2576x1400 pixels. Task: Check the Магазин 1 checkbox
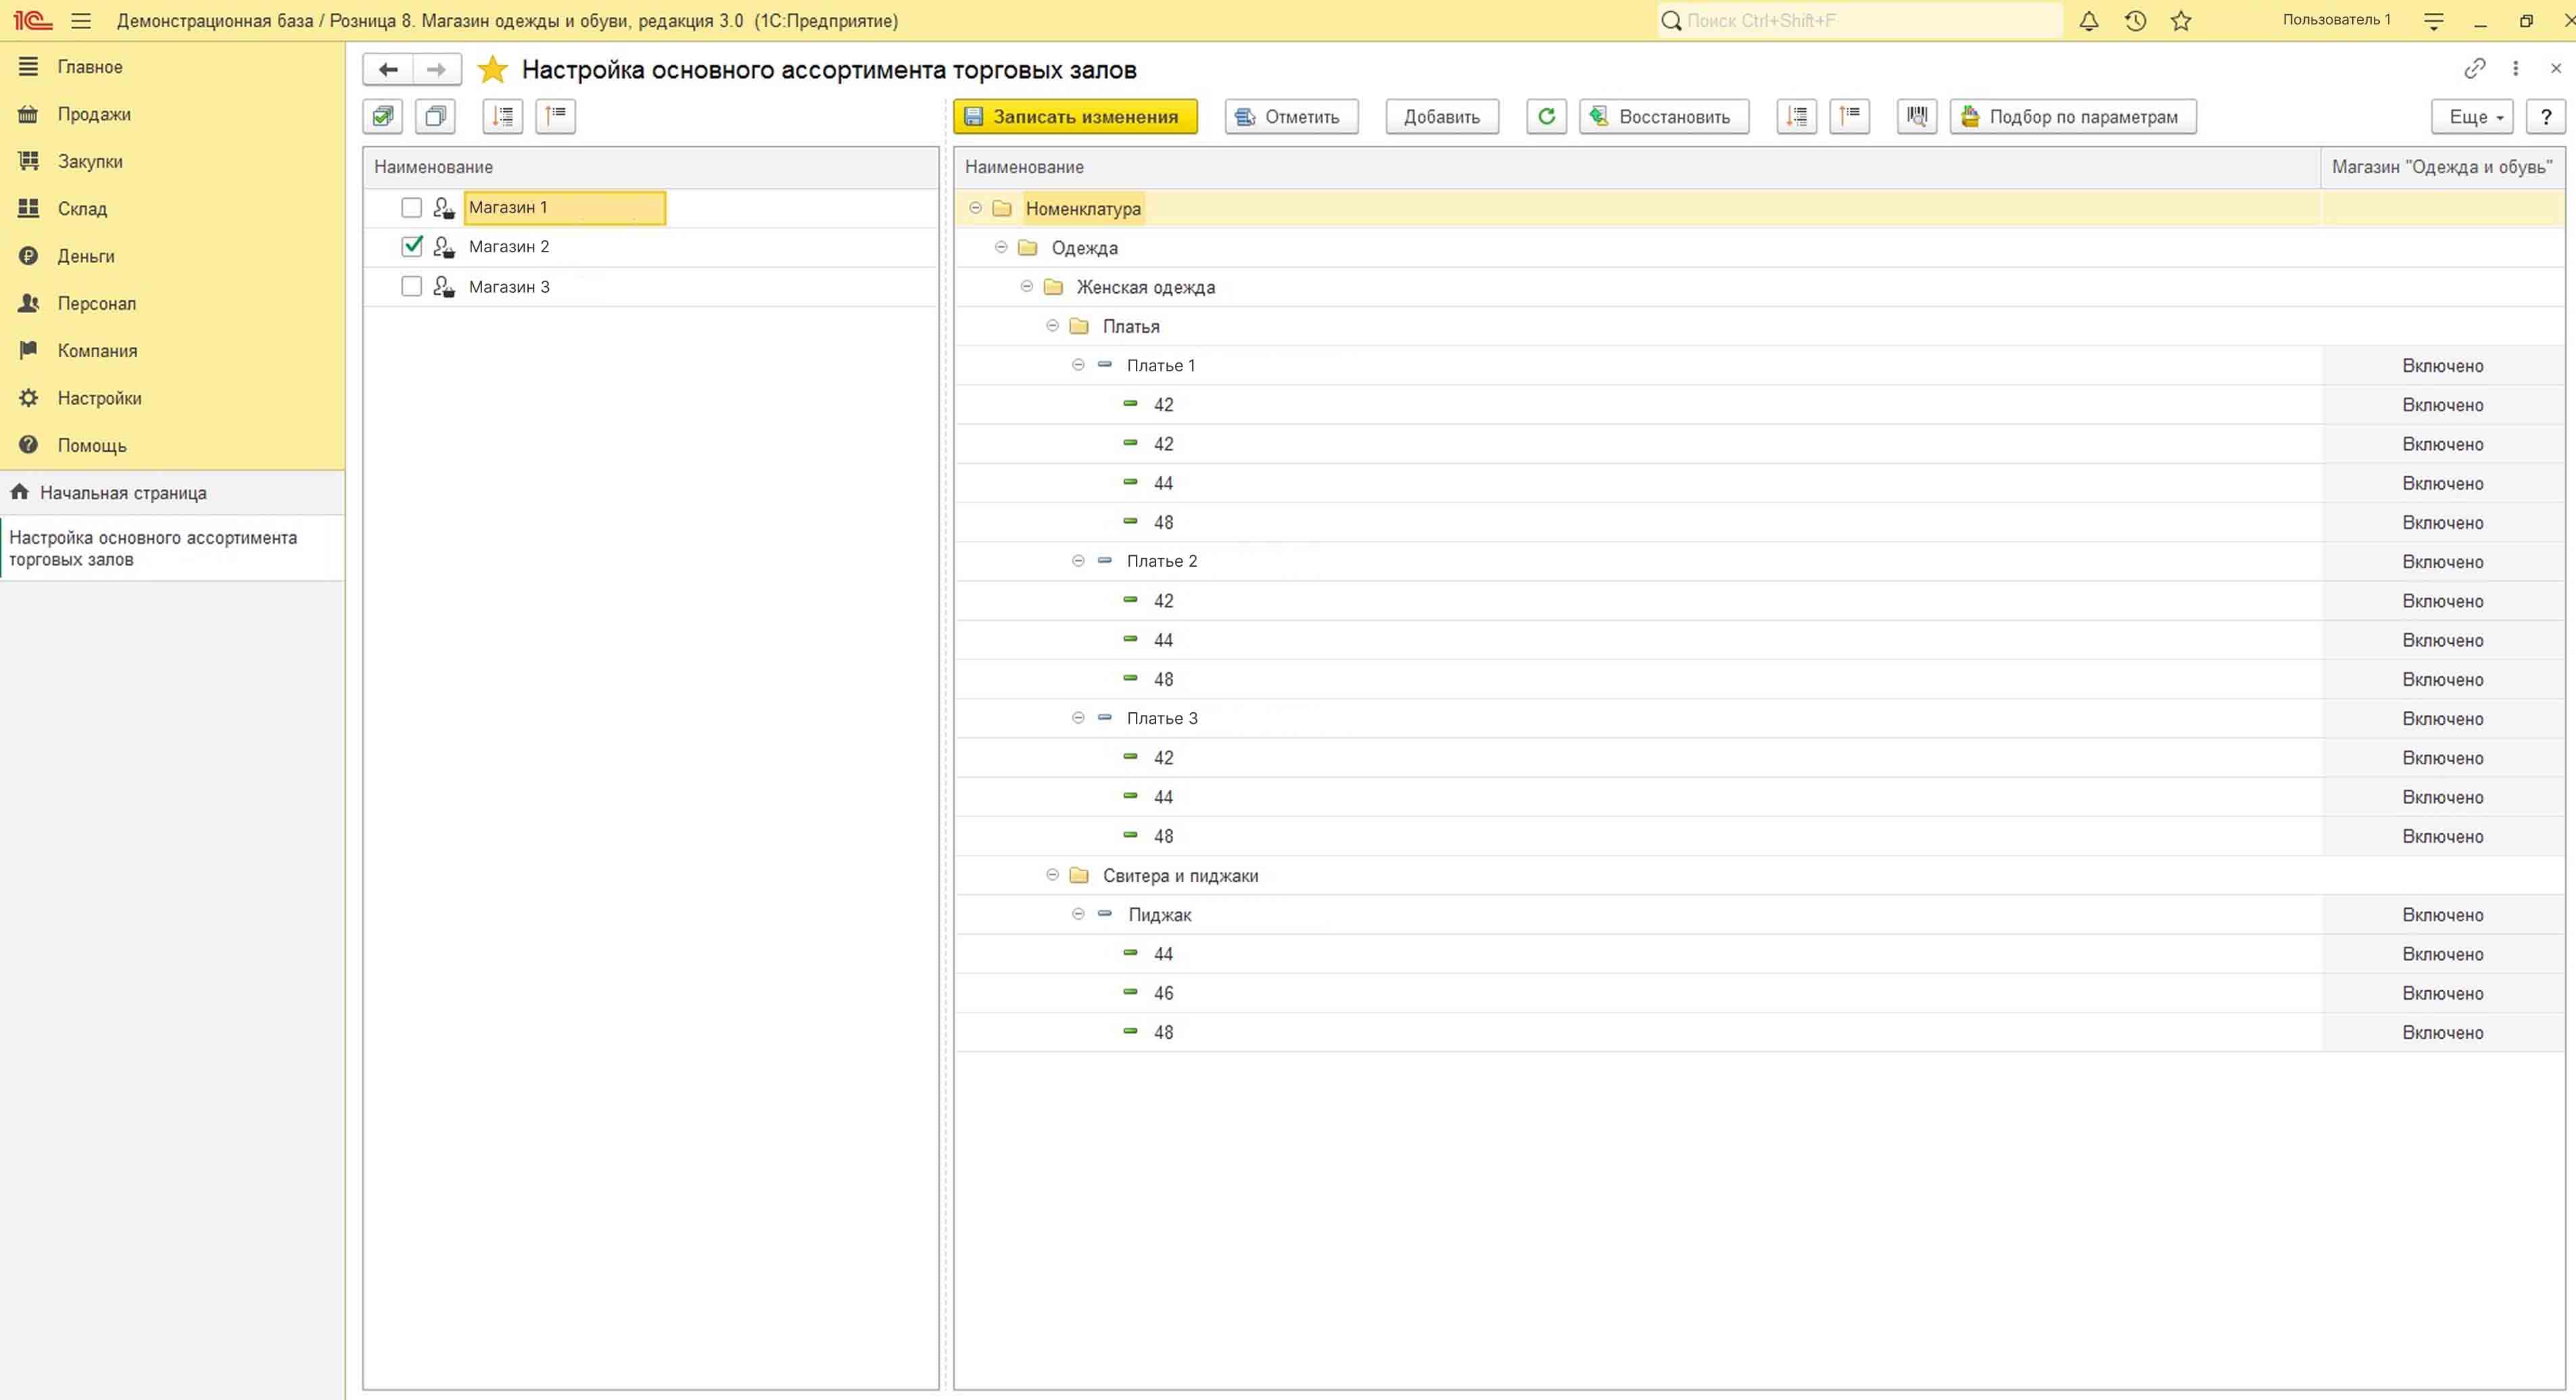411,207
